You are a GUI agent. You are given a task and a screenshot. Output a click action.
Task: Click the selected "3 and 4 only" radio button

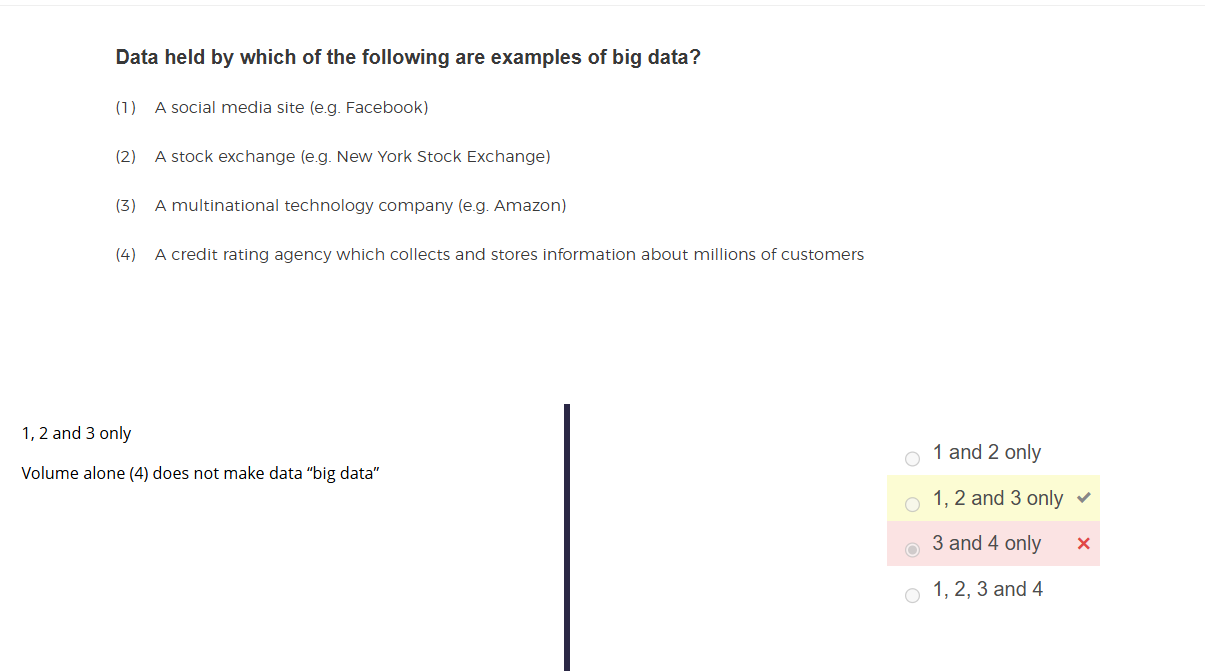point(912,550)
